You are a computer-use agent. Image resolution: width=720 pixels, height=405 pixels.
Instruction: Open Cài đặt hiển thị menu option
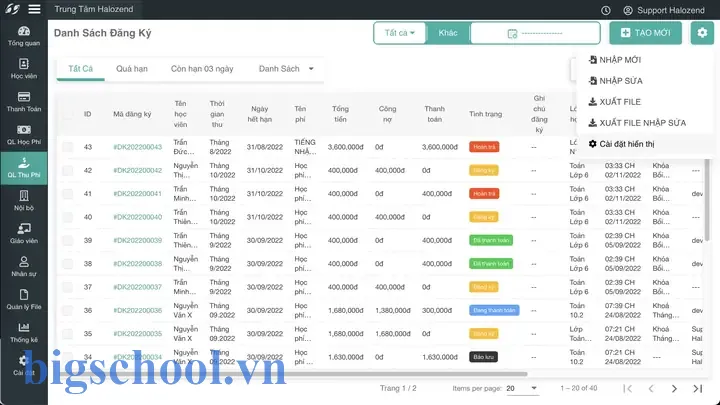(621, 144)
